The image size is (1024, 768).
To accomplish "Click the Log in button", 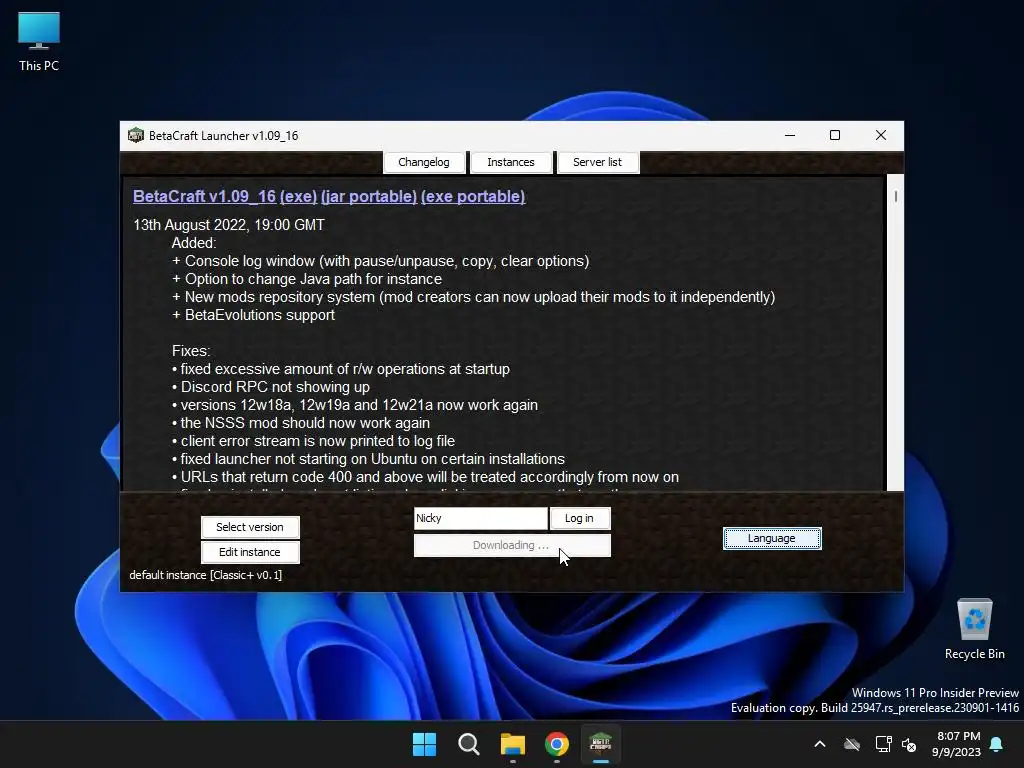I will tap(579, 518).
